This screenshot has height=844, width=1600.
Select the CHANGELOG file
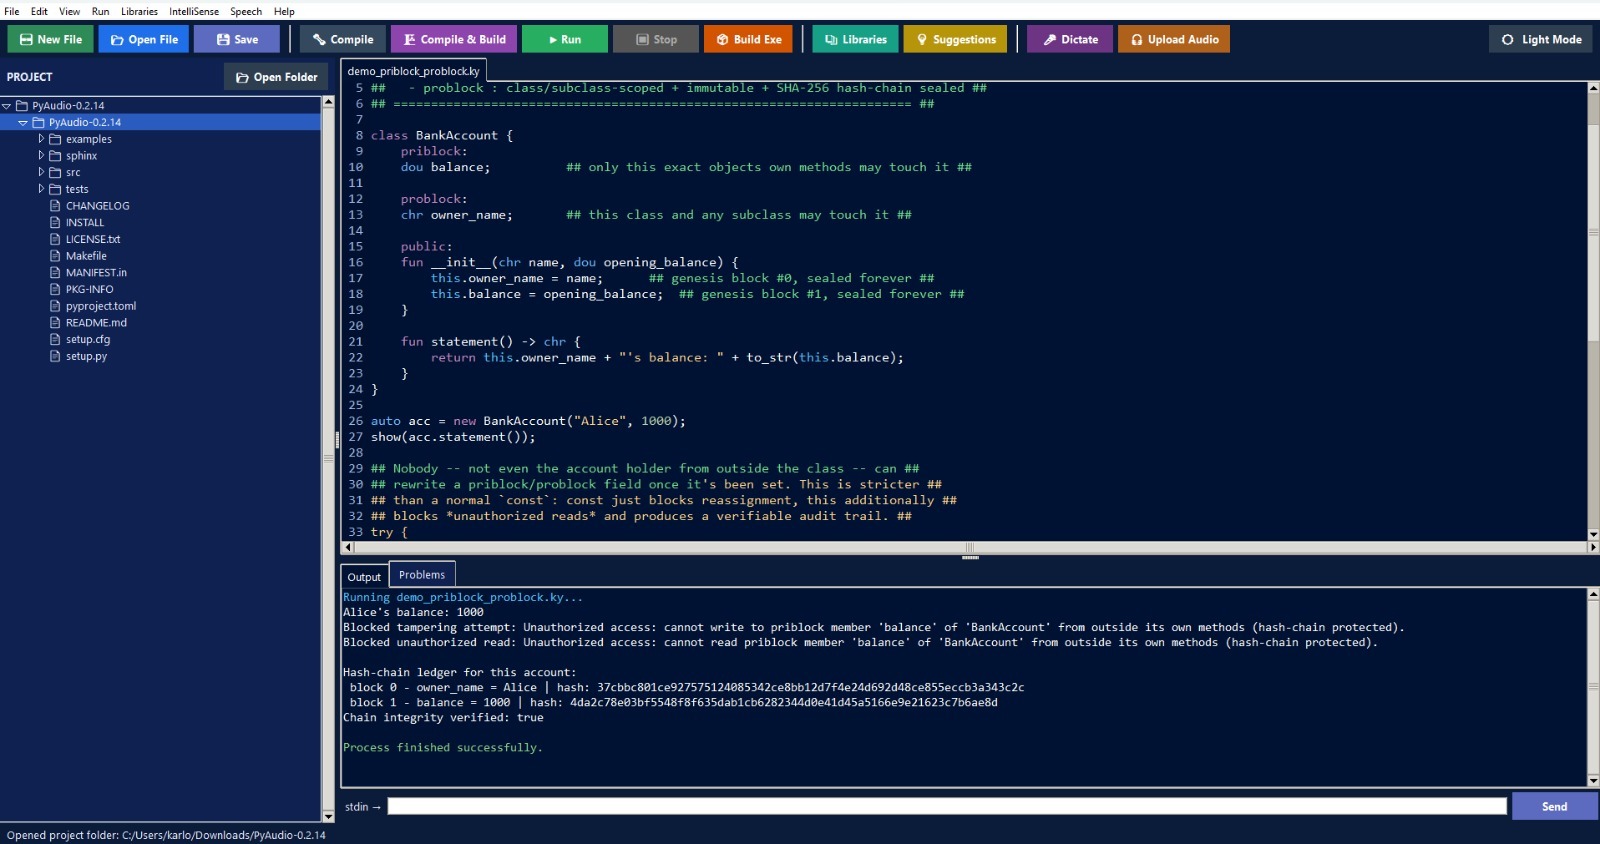[x=97, y=206]
